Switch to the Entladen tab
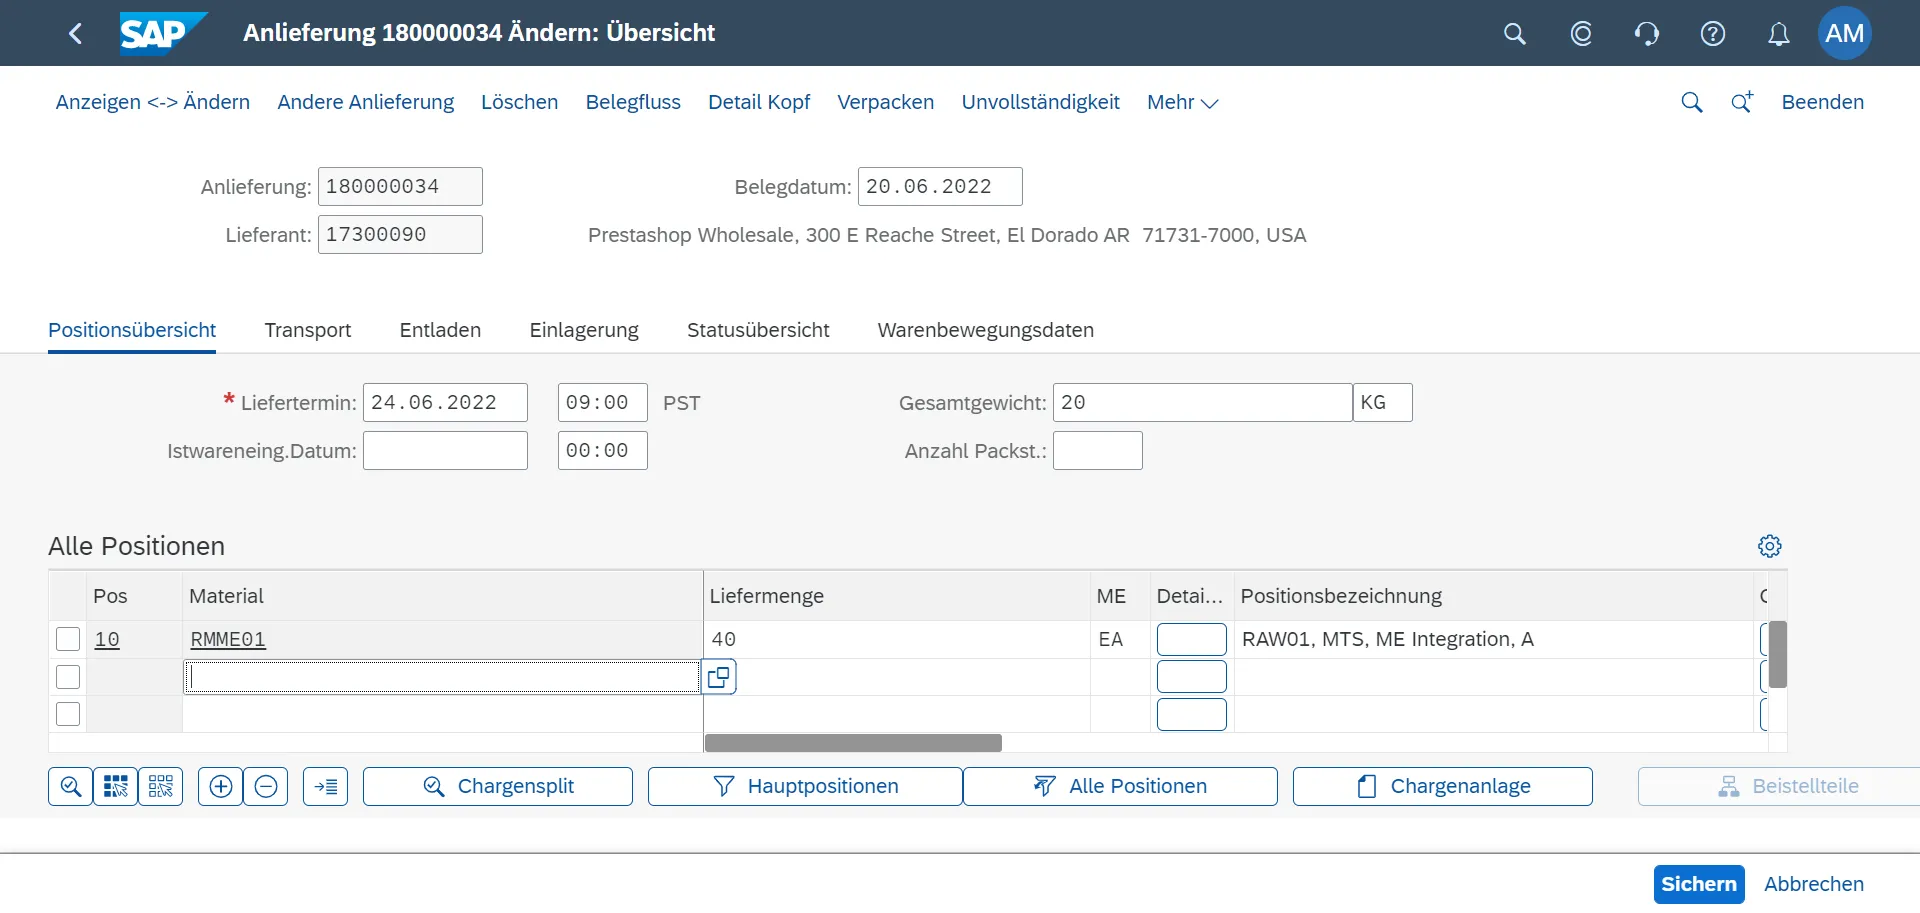 (x=440, y=330)
